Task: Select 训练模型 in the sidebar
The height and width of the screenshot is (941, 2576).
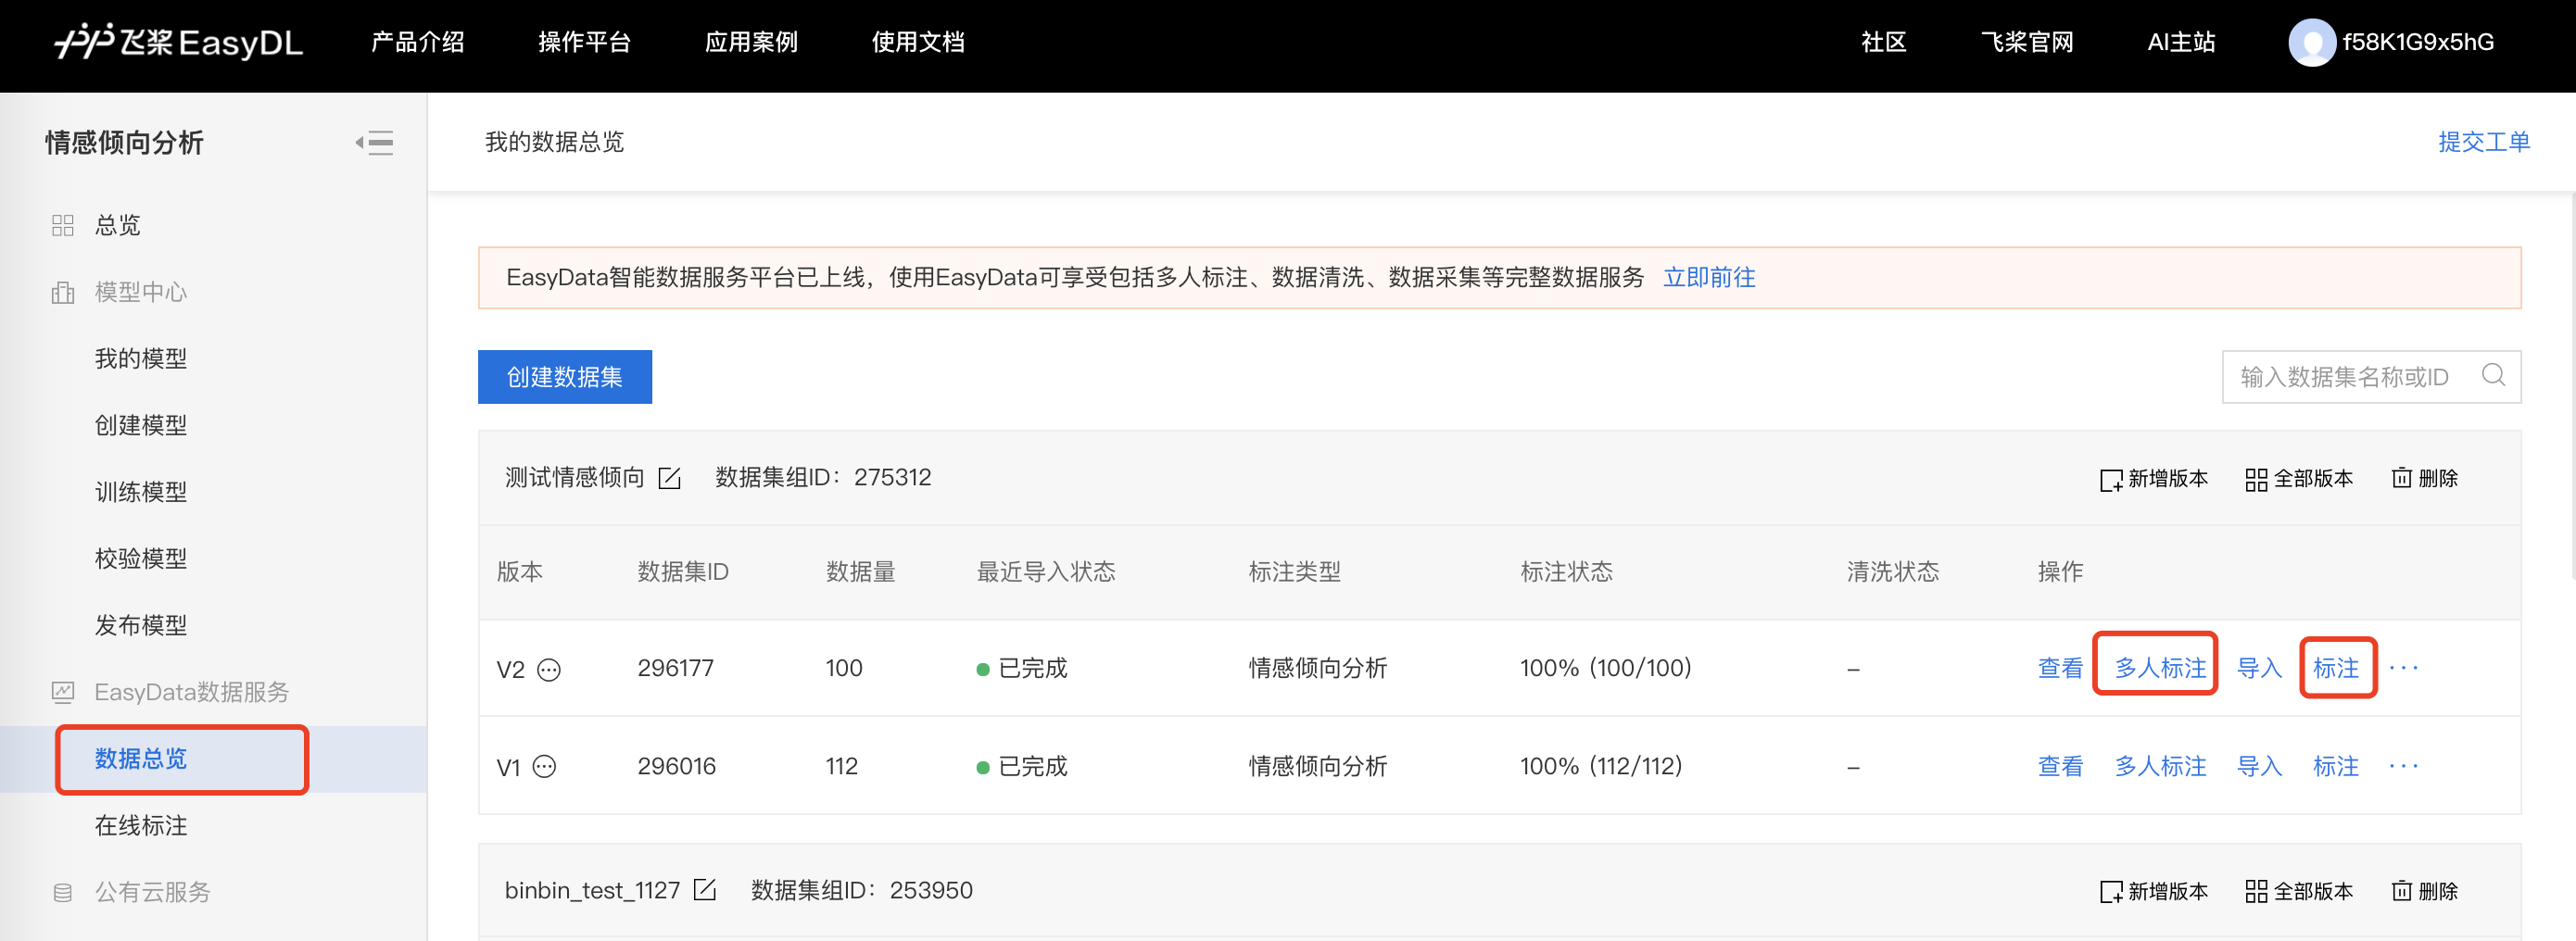Action: 141,492
